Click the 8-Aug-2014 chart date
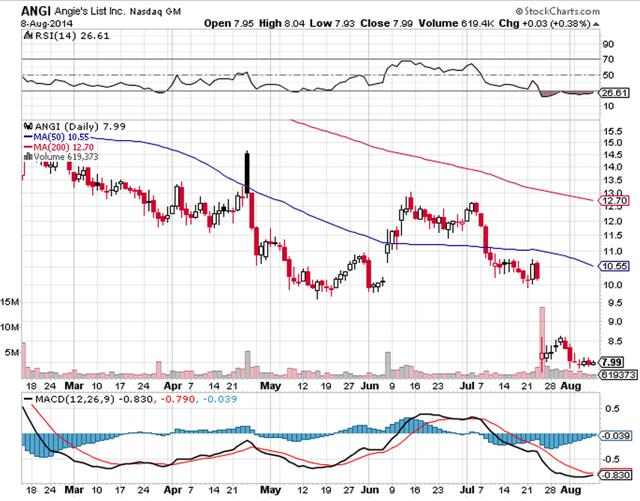640x501 pixels. [x=47, y=23]
